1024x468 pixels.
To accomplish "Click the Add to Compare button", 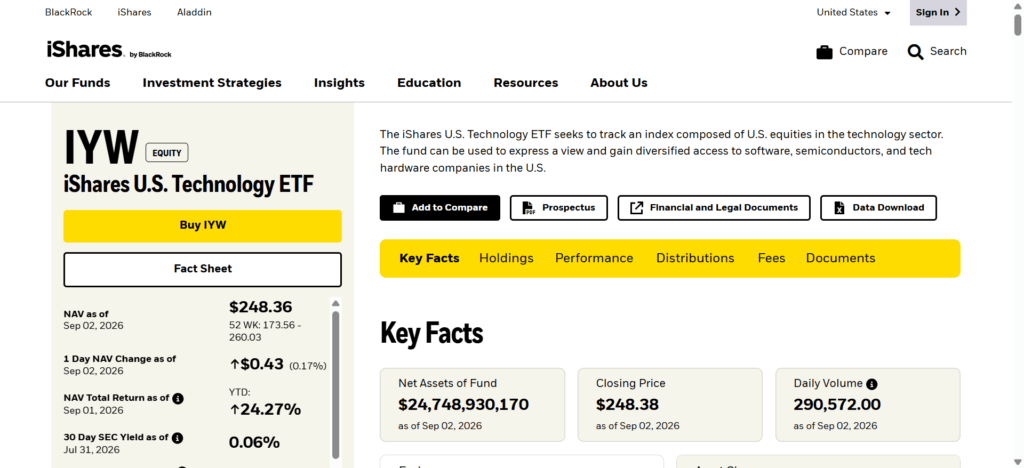I will [x=440, y=208].
